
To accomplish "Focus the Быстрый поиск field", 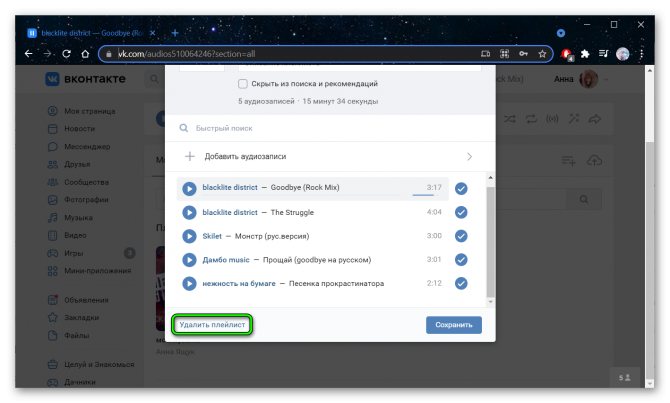I will tap(330, 128).
